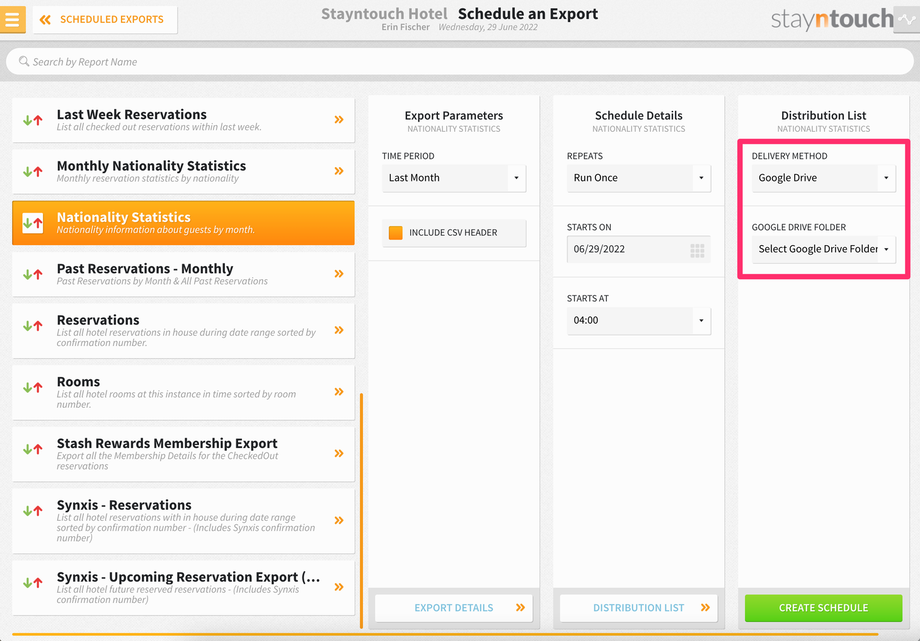Select the Past Reservations - Monthly report
920x641 pixels.
click(x=183, y=274)
